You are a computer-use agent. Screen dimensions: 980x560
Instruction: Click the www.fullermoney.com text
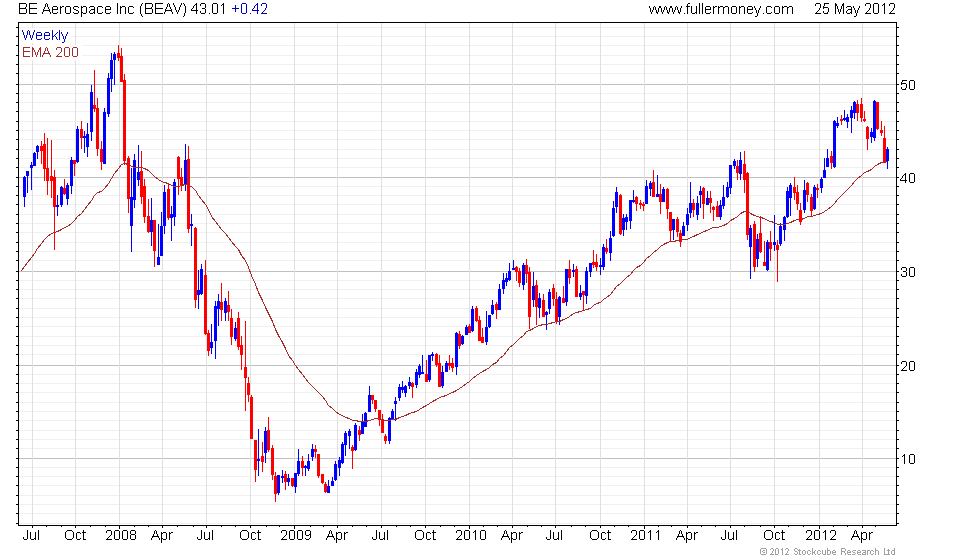(721, 9)
